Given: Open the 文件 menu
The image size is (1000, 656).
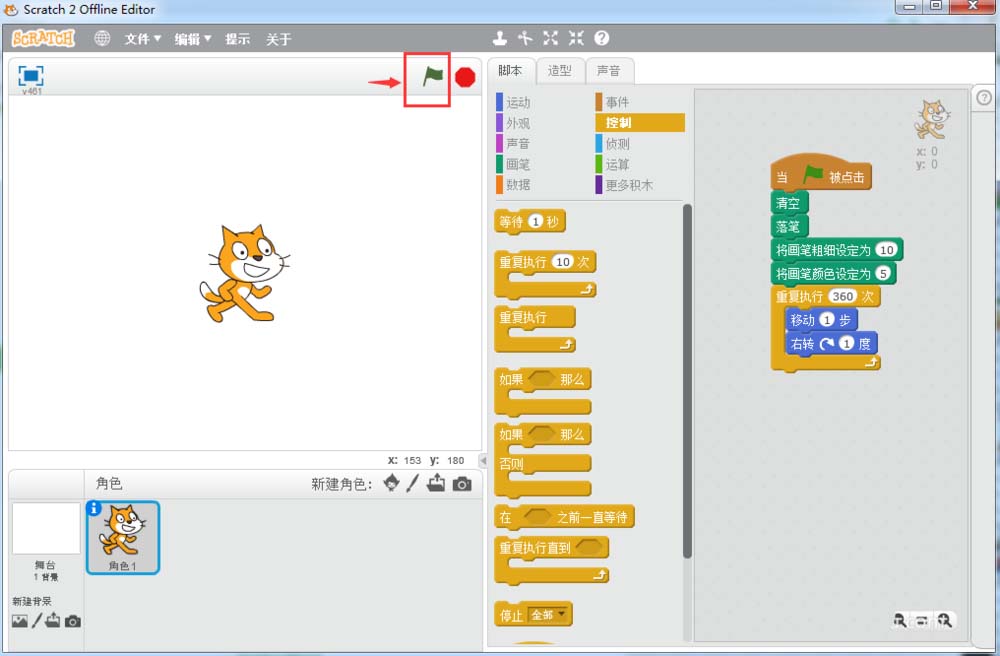Looking at the screenshot, I should (x=142, y=39).
